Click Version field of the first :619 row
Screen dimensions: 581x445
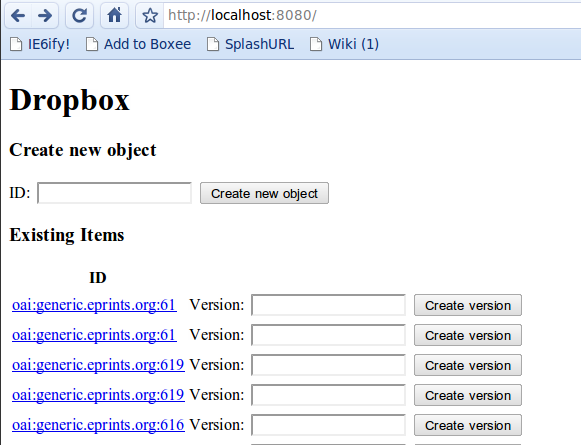point(328,365)
